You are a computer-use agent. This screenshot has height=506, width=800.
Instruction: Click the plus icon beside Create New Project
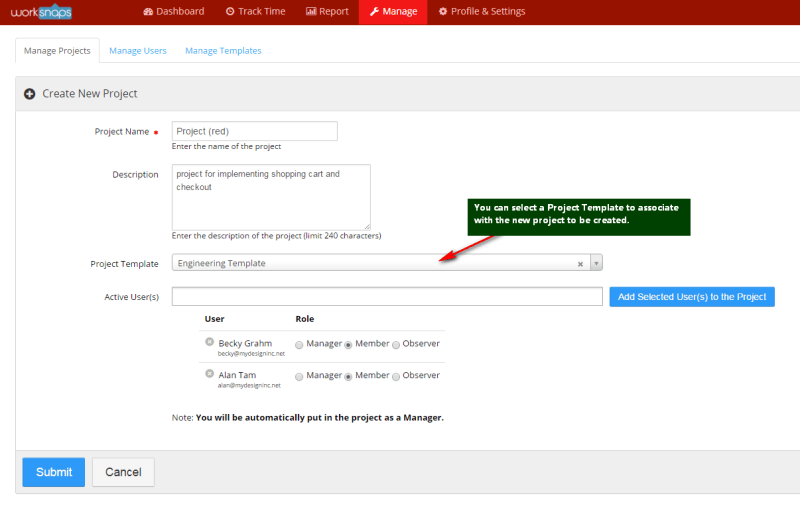point(30,94)
